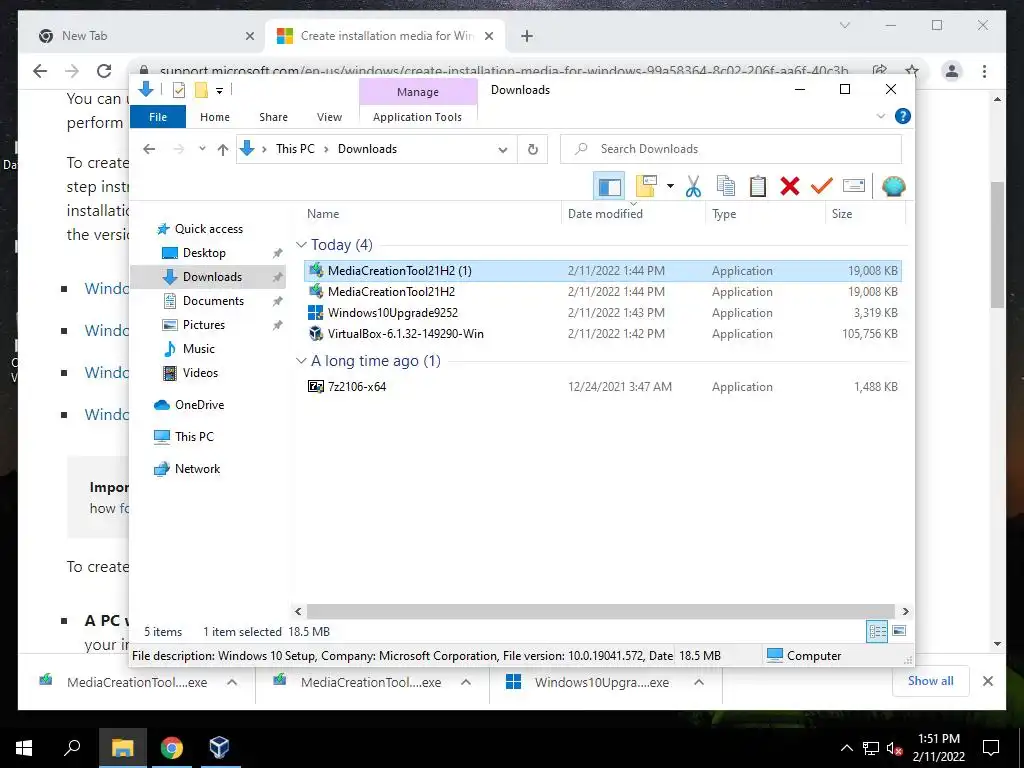Click the Cut scissors icon in Explorer toolbar

point(693,186)
